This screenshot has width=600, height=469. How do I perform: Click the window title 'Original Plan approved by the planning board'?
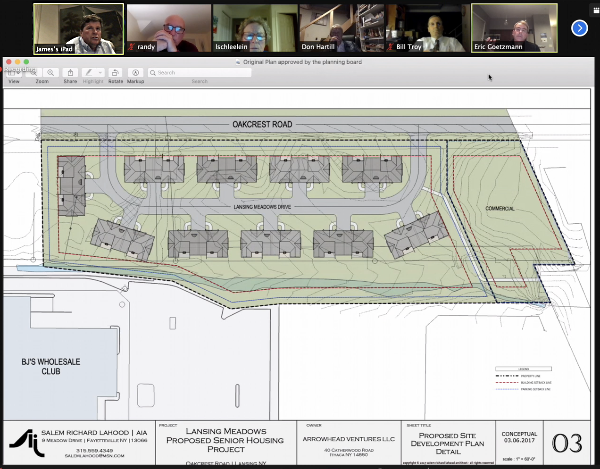coord(300,62)
